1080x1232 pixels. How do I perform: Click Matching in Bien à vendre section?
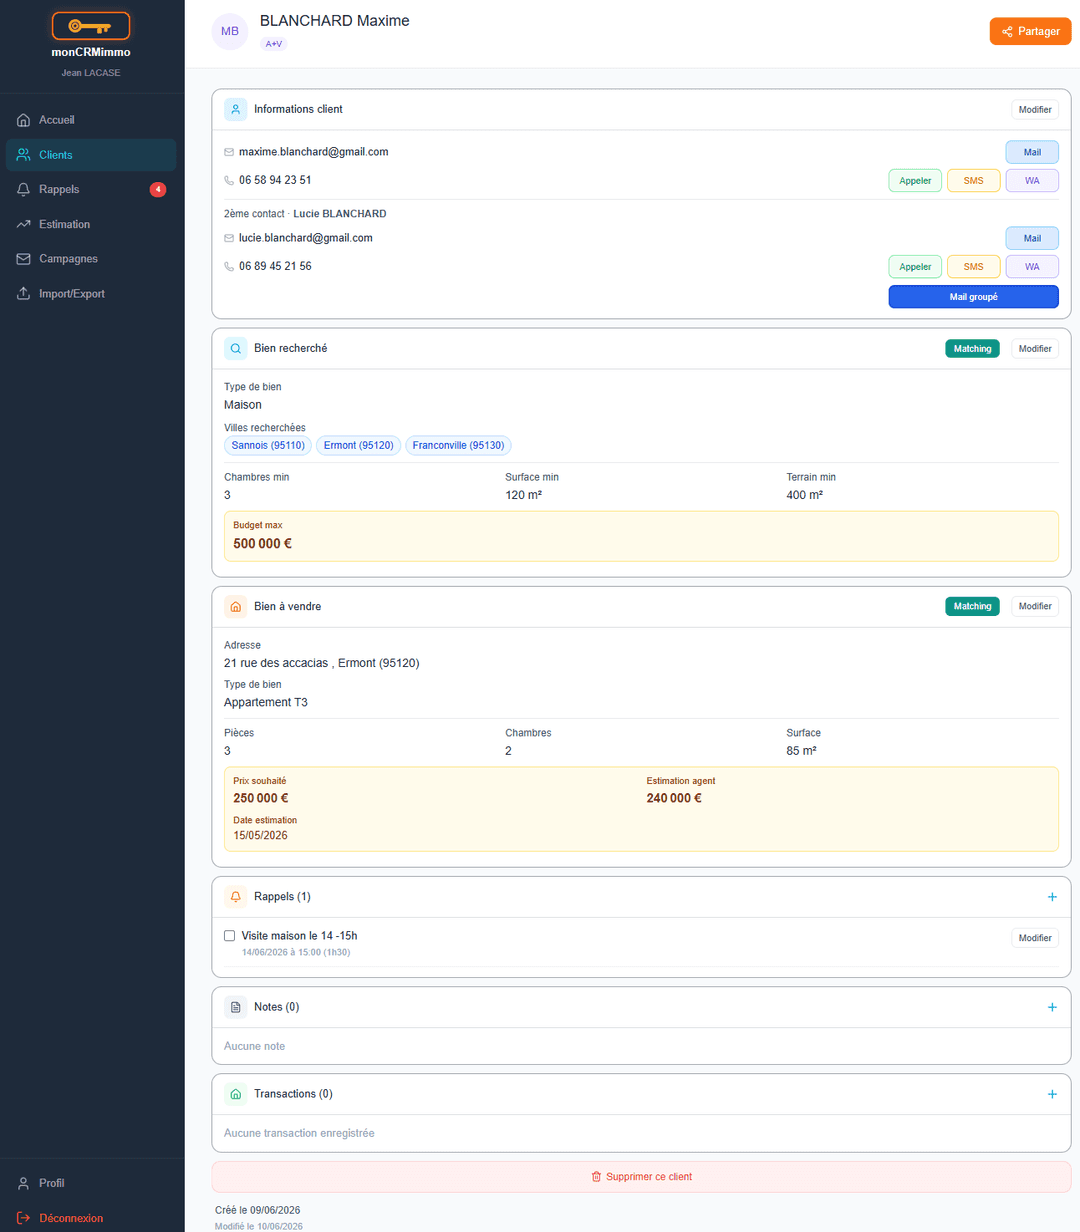pyautogui.click(x=972, y=606)
